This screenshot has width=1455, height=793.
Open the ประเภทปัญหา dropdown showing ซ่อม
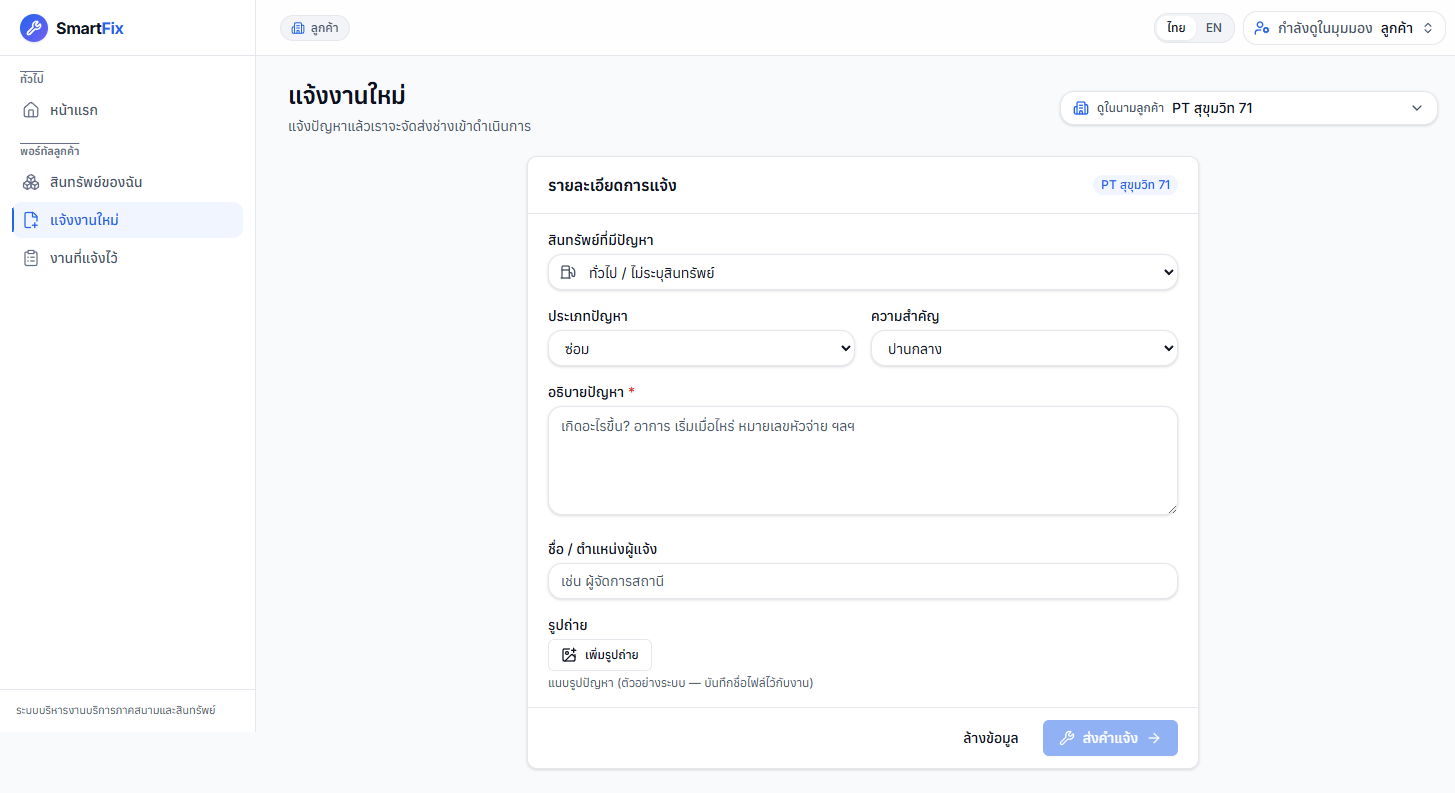[701, 349]
